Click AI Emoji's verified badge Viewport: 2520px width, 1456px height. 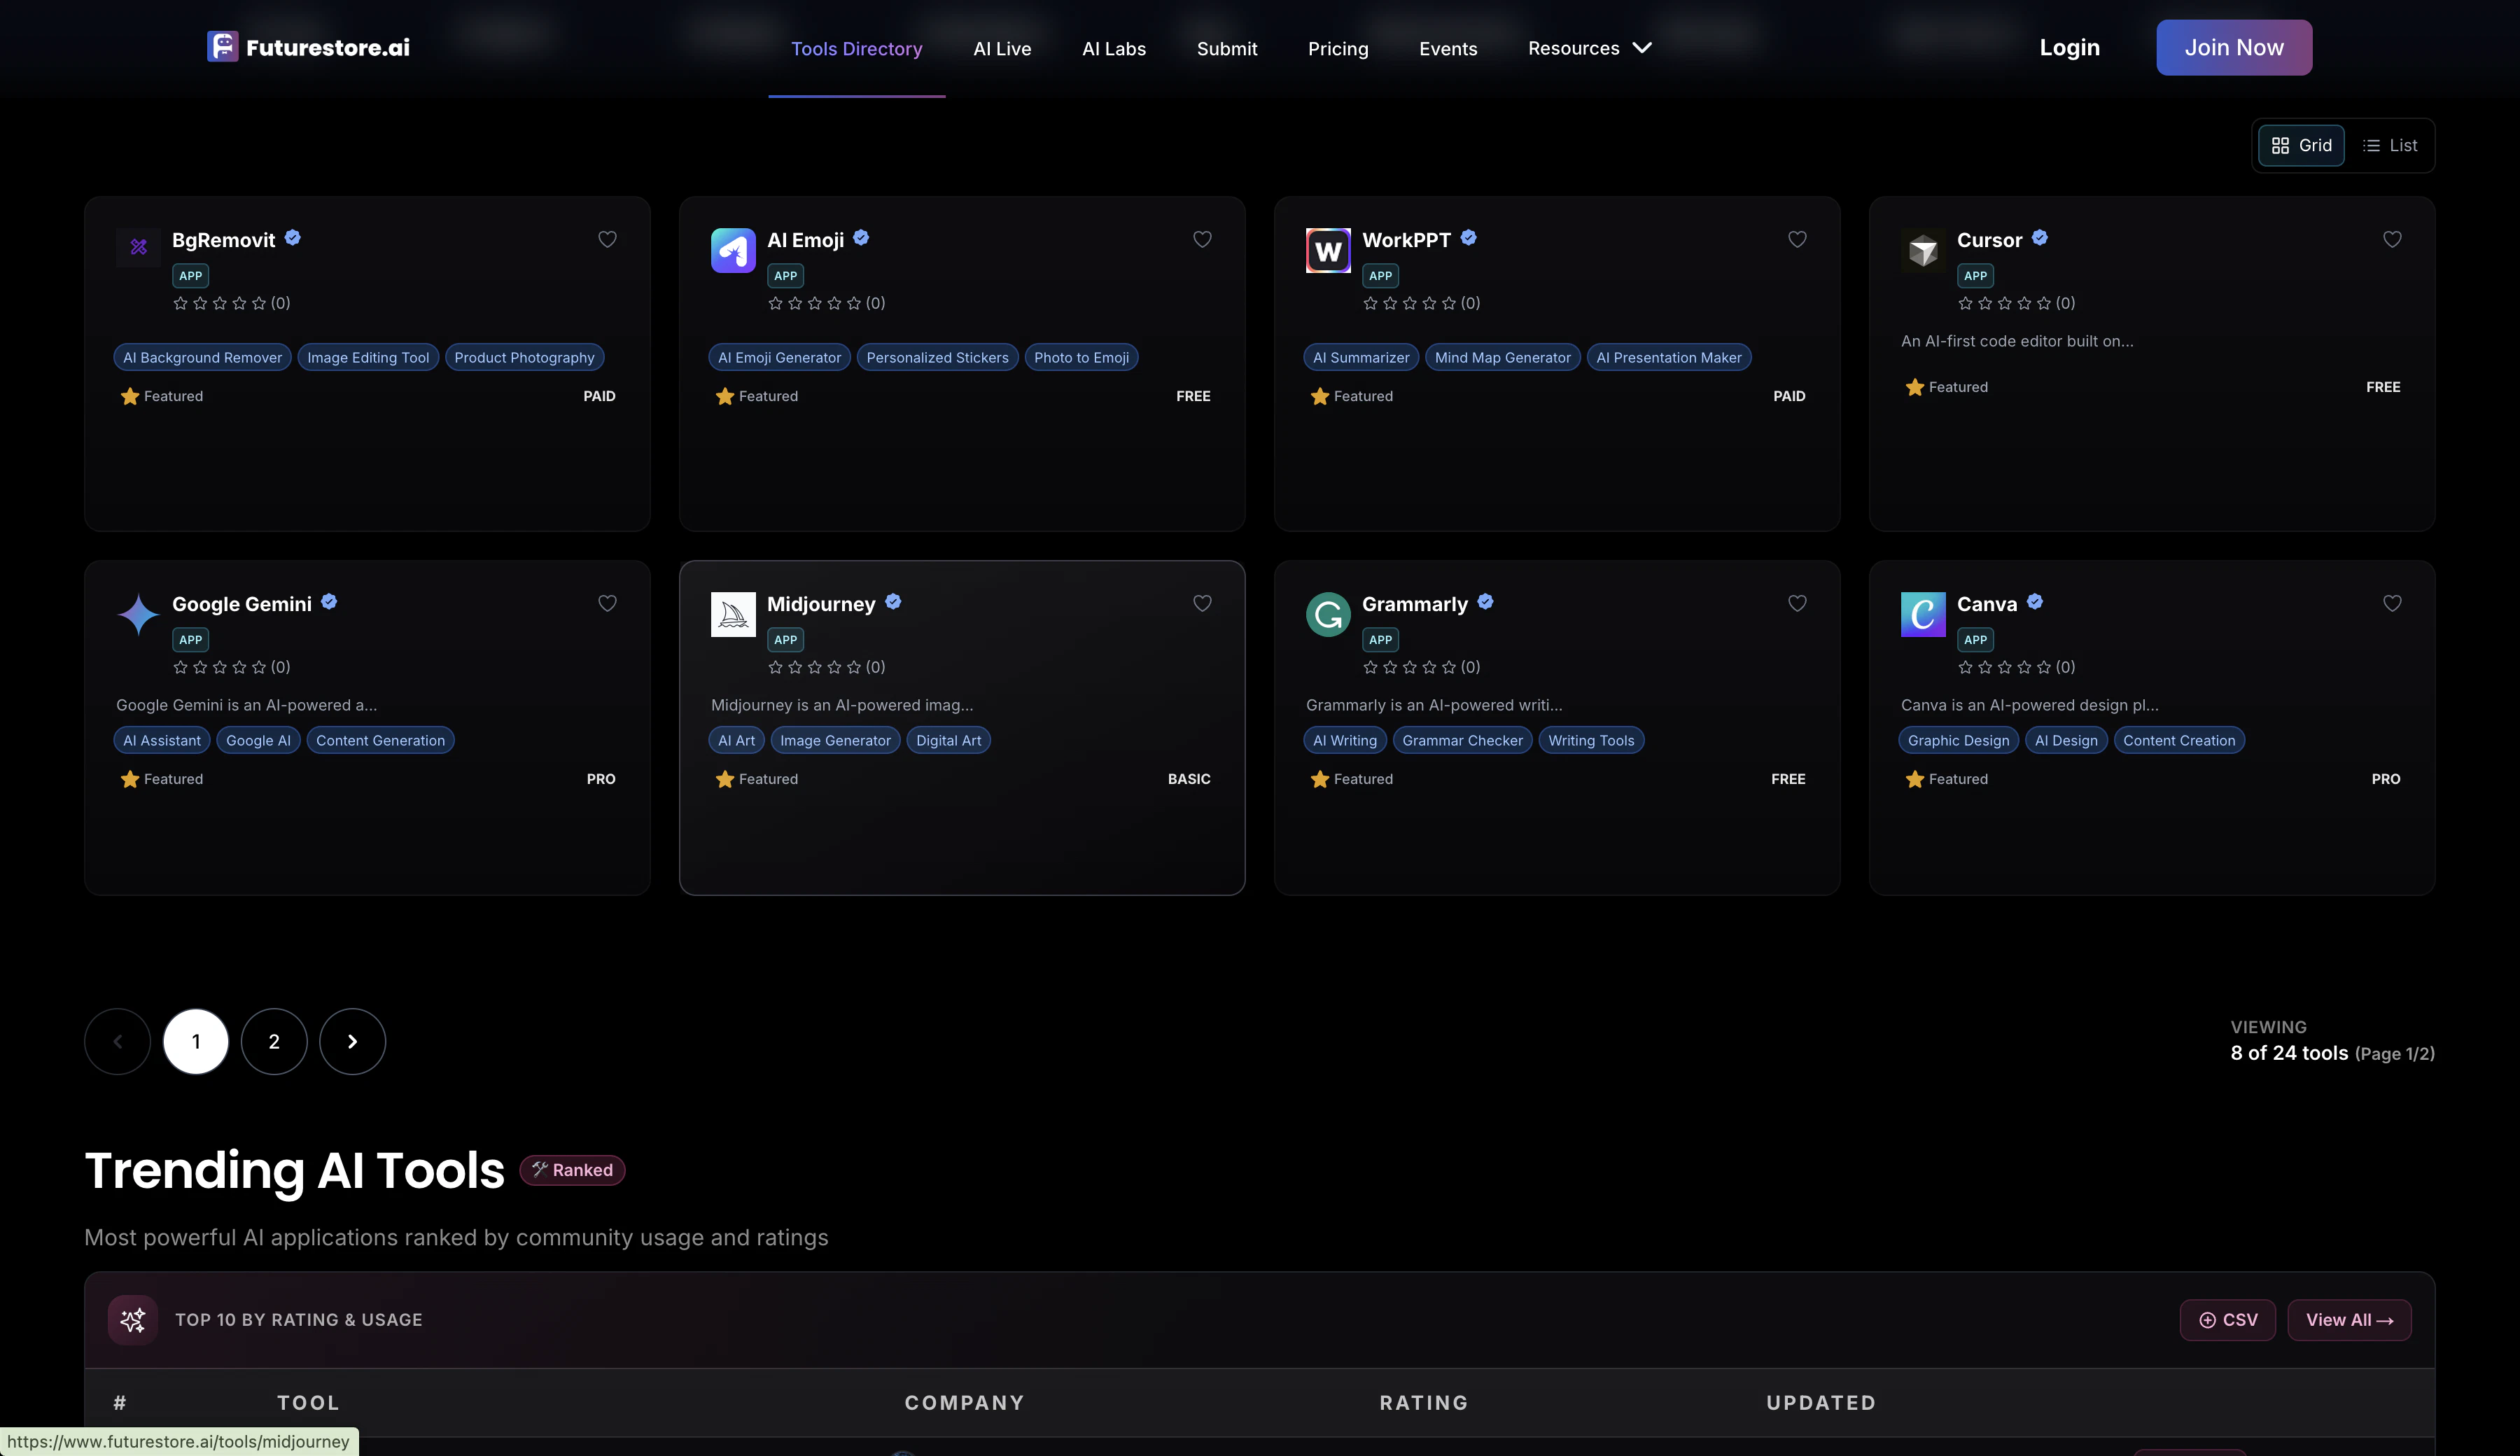(861, 238)
